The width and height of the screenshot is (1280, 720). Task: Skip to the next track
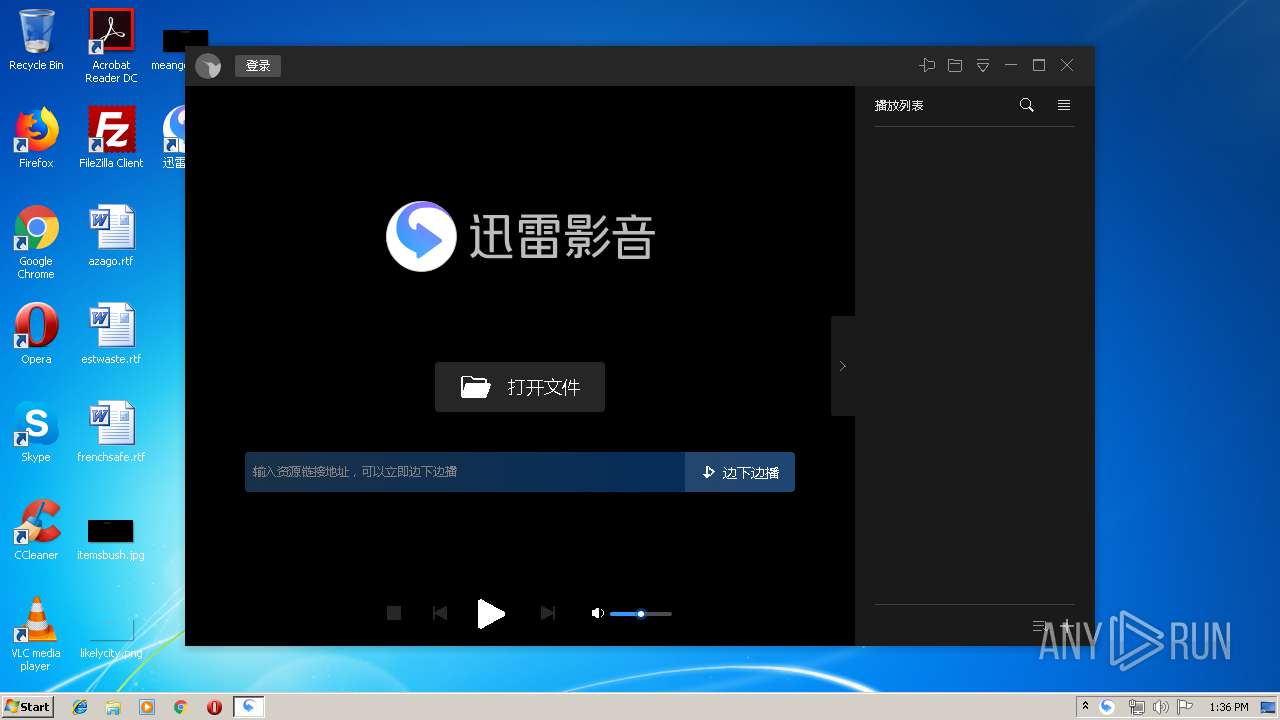point(547,613)
